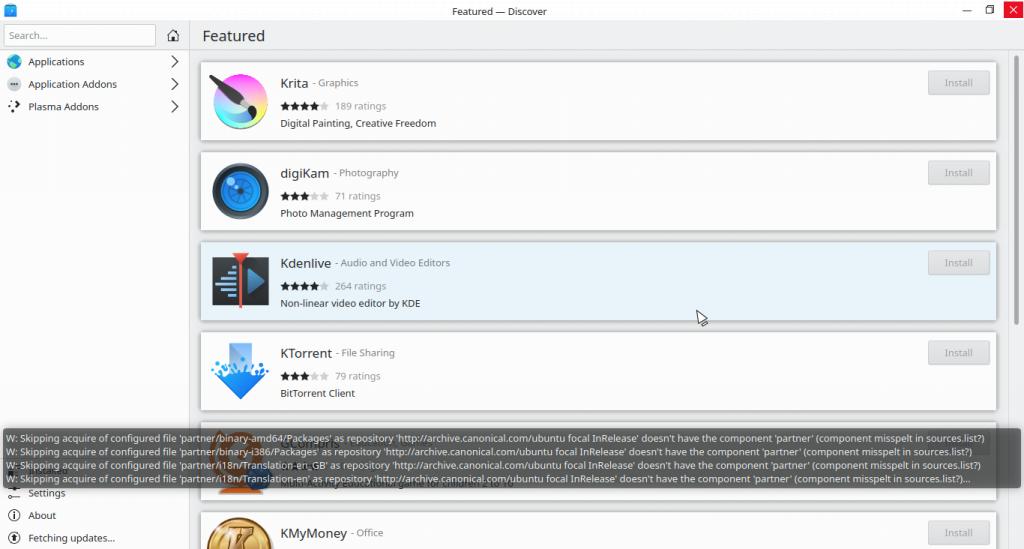Install Kdenlive
Screen dimensions: 1024x549
point(958,263)
